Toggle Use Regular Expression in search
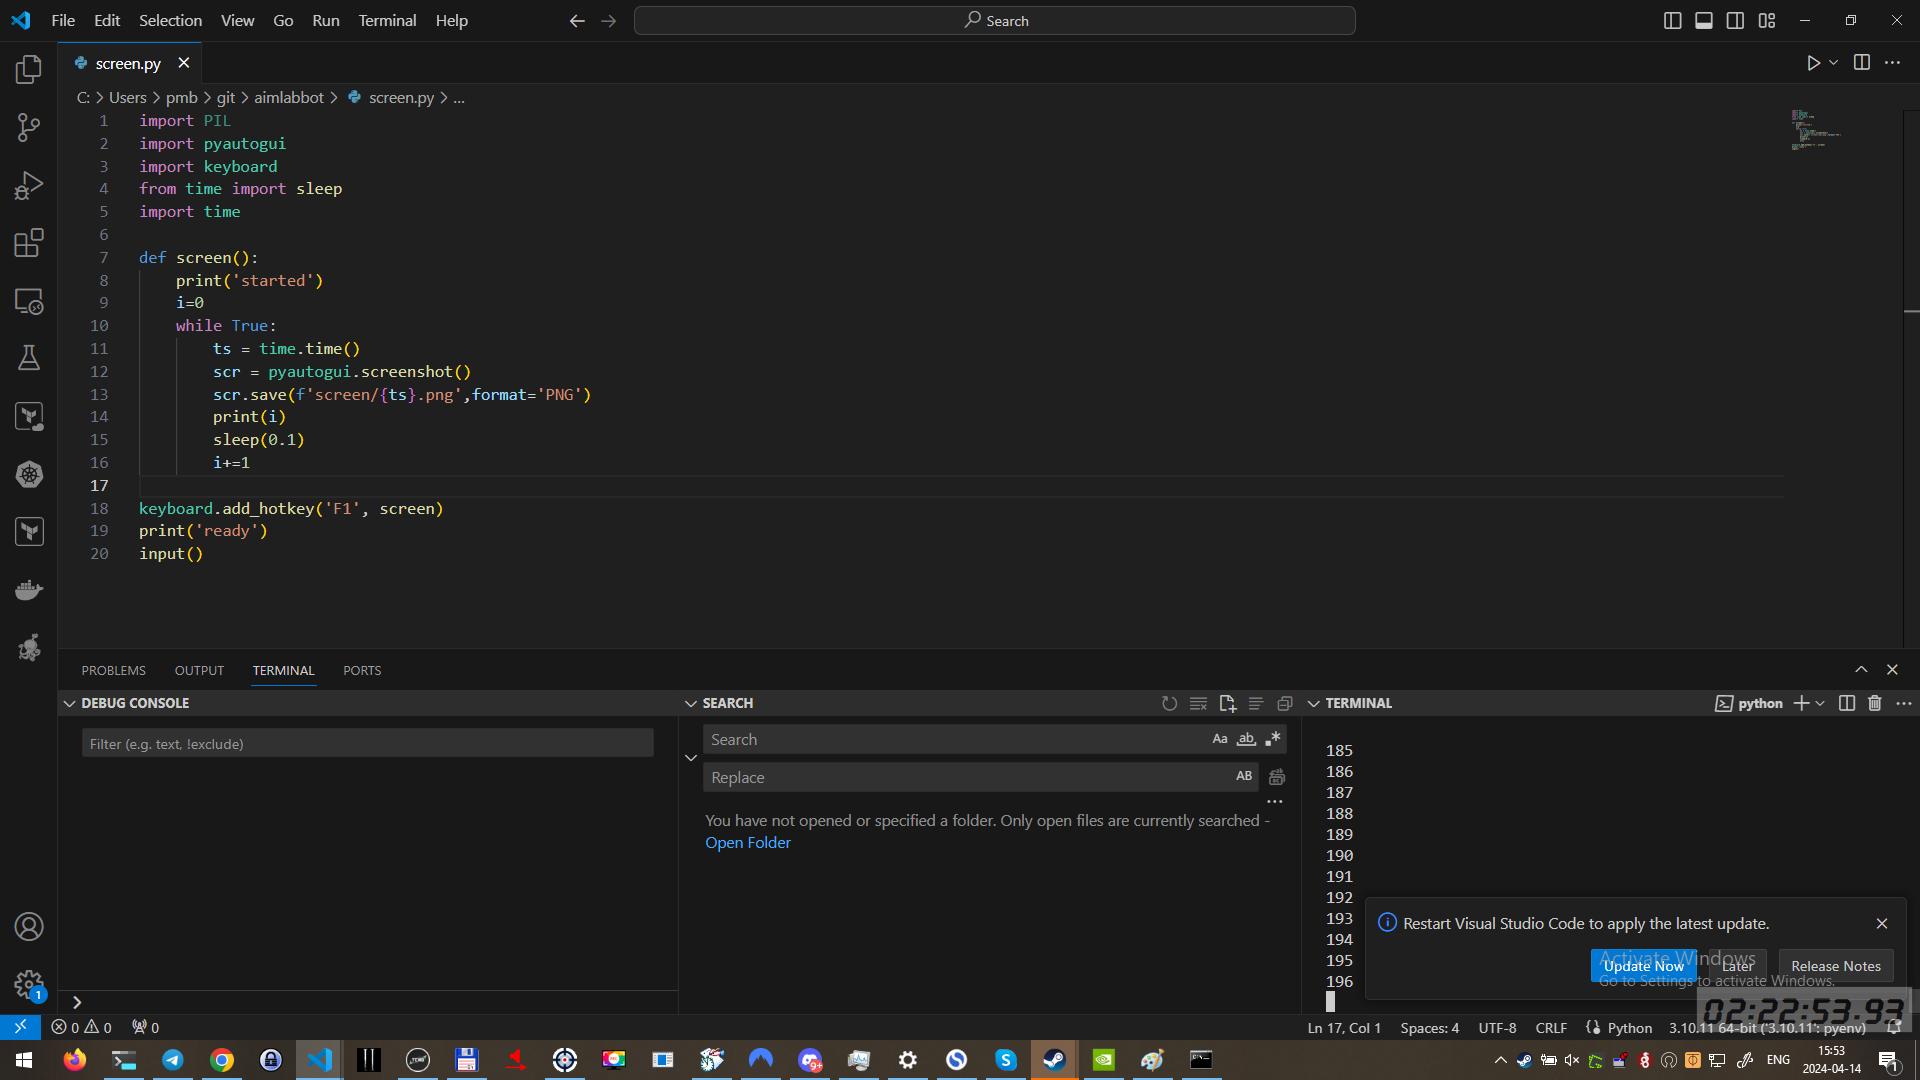Image resolution: width=1920 pixels, height=1080 pixels. coord(1273,739)
